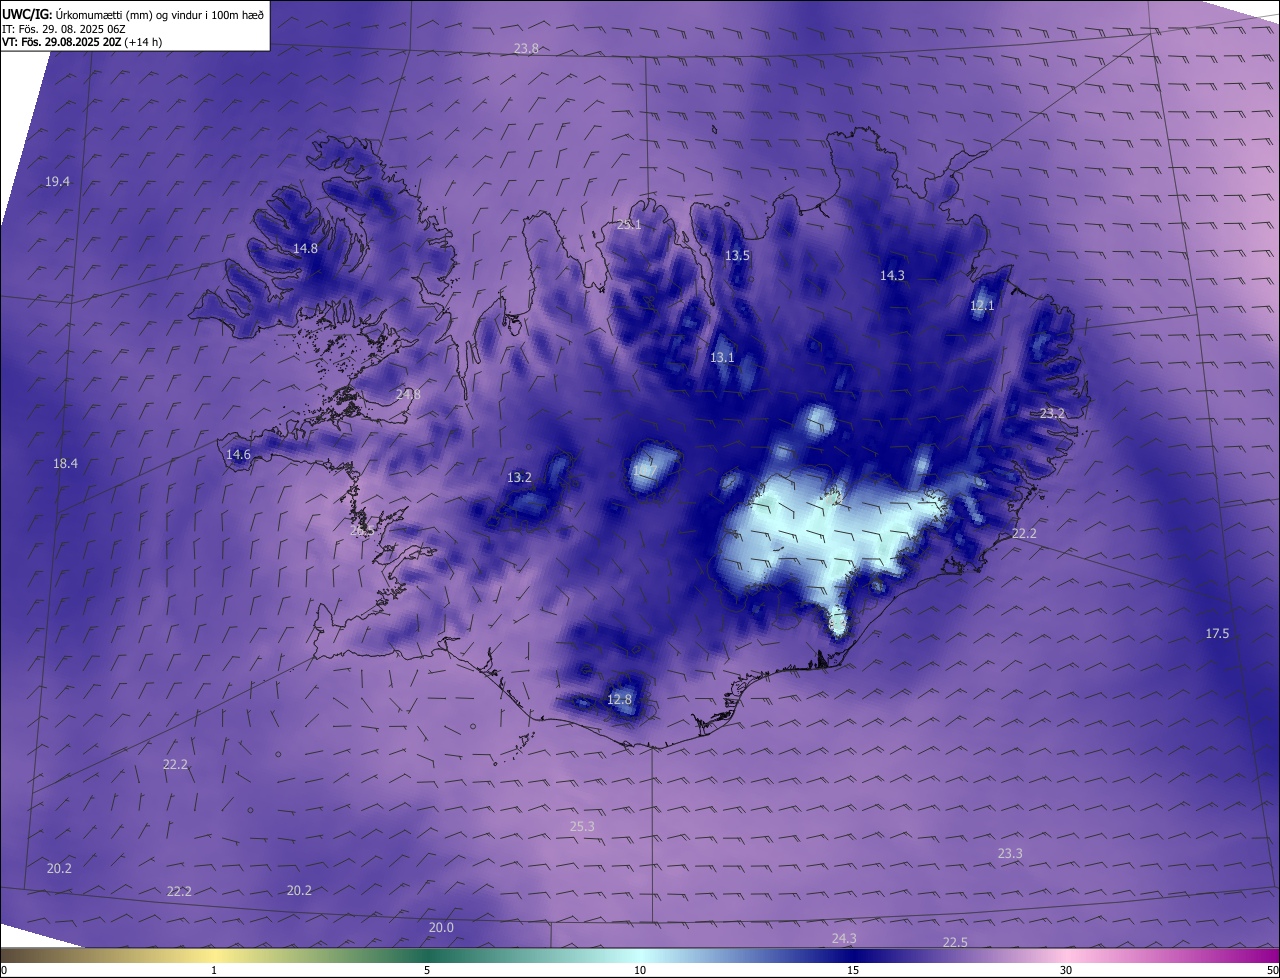
Task: Click the 5 tick on the color scale
Action: (x=427, y=970)
